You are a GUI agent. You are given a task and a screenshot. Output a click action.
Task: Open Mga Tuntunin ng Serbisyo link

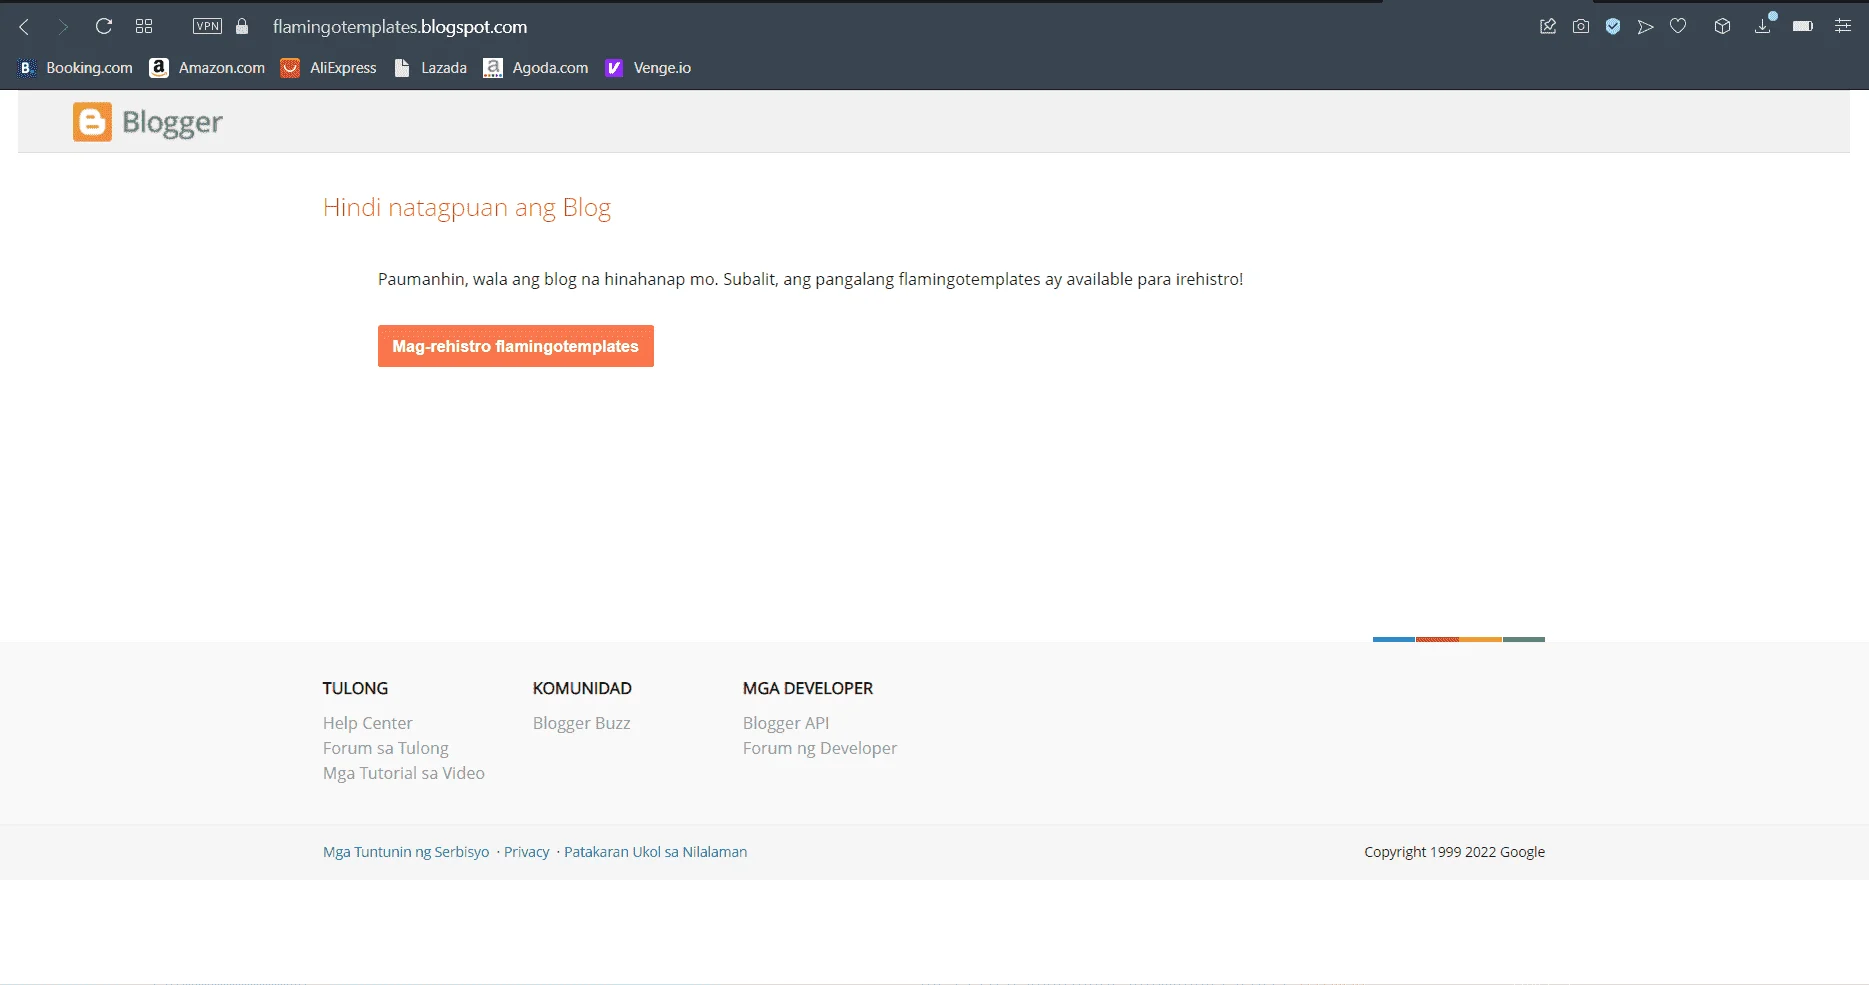406,852
